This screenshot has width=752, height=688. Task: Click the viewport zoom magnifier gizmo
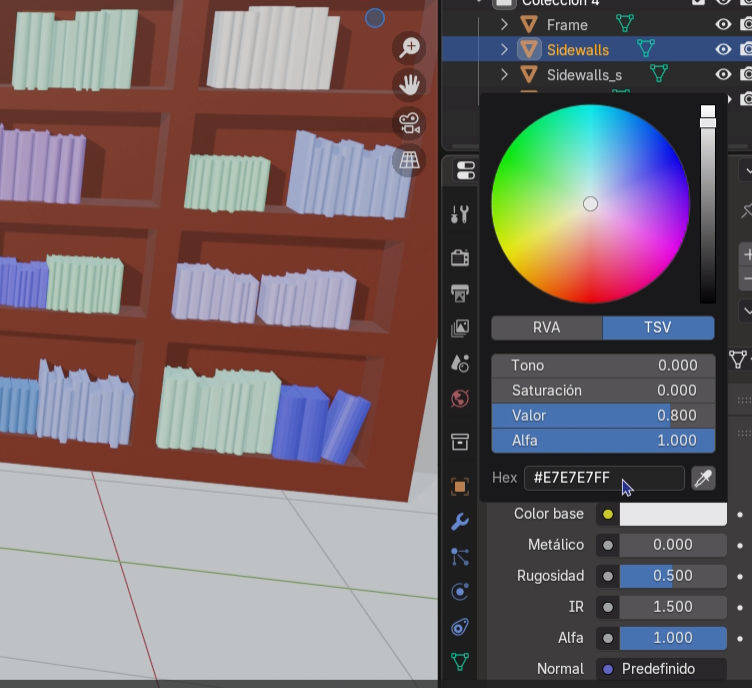click(409, 47)
